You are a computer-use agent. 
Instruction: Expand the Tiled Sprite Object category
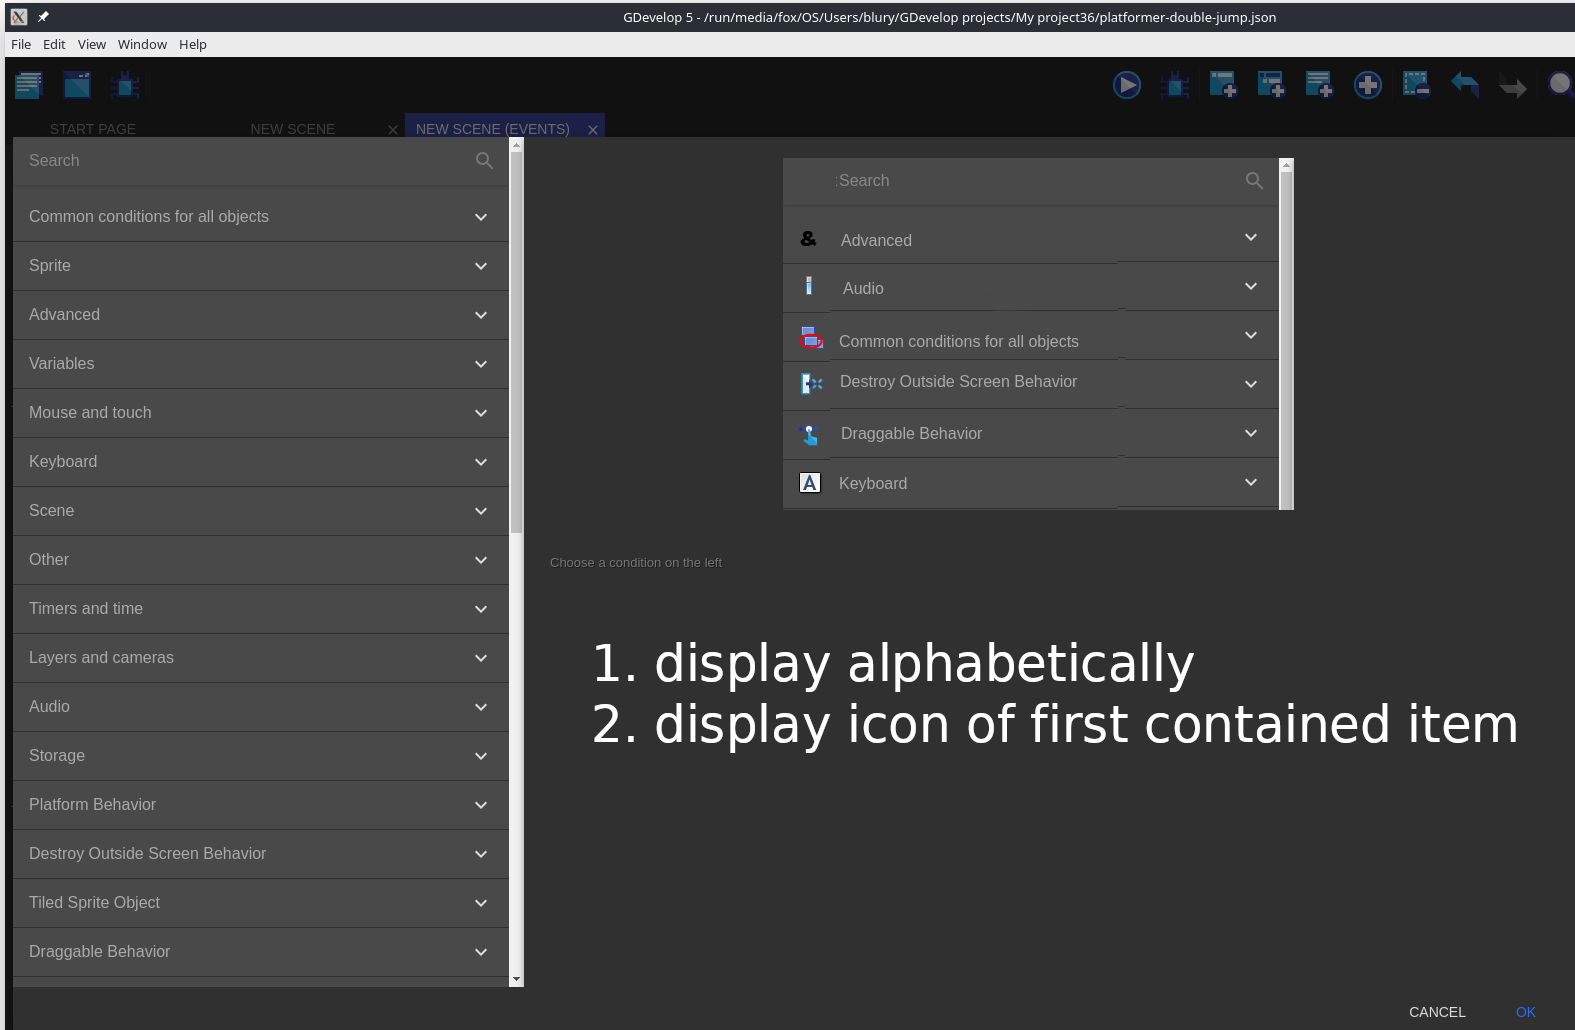pos(261,903)
